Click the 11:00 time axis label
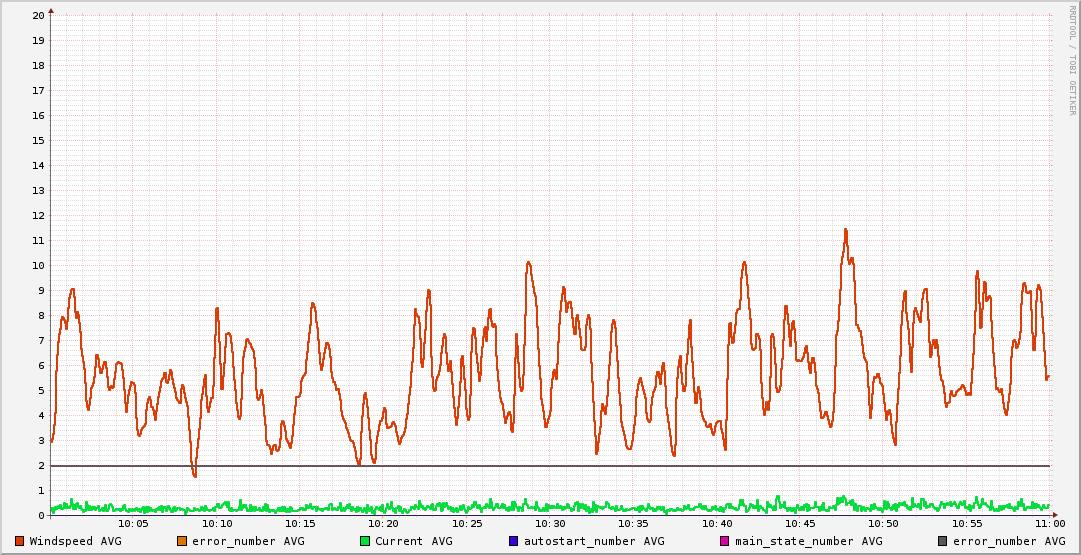 pos(1049,523)
